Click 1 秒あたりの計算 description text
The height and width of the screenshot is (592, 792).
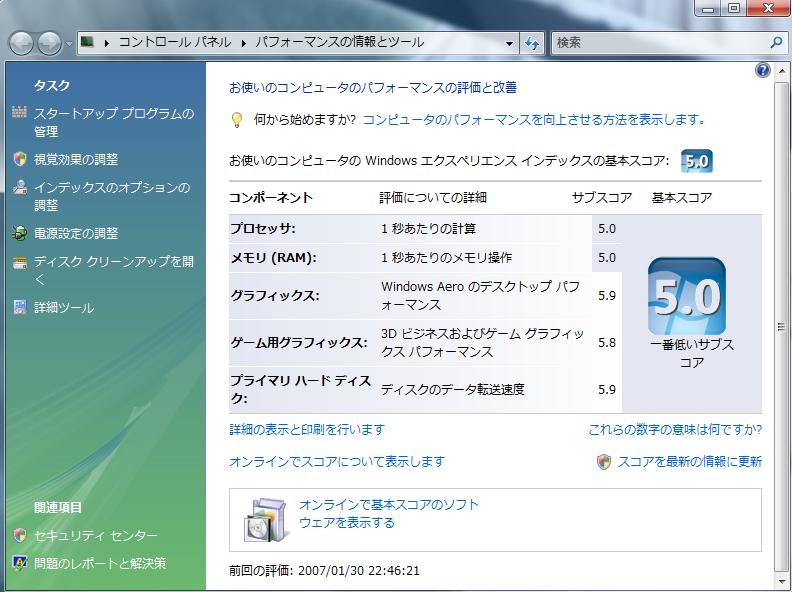428,229
